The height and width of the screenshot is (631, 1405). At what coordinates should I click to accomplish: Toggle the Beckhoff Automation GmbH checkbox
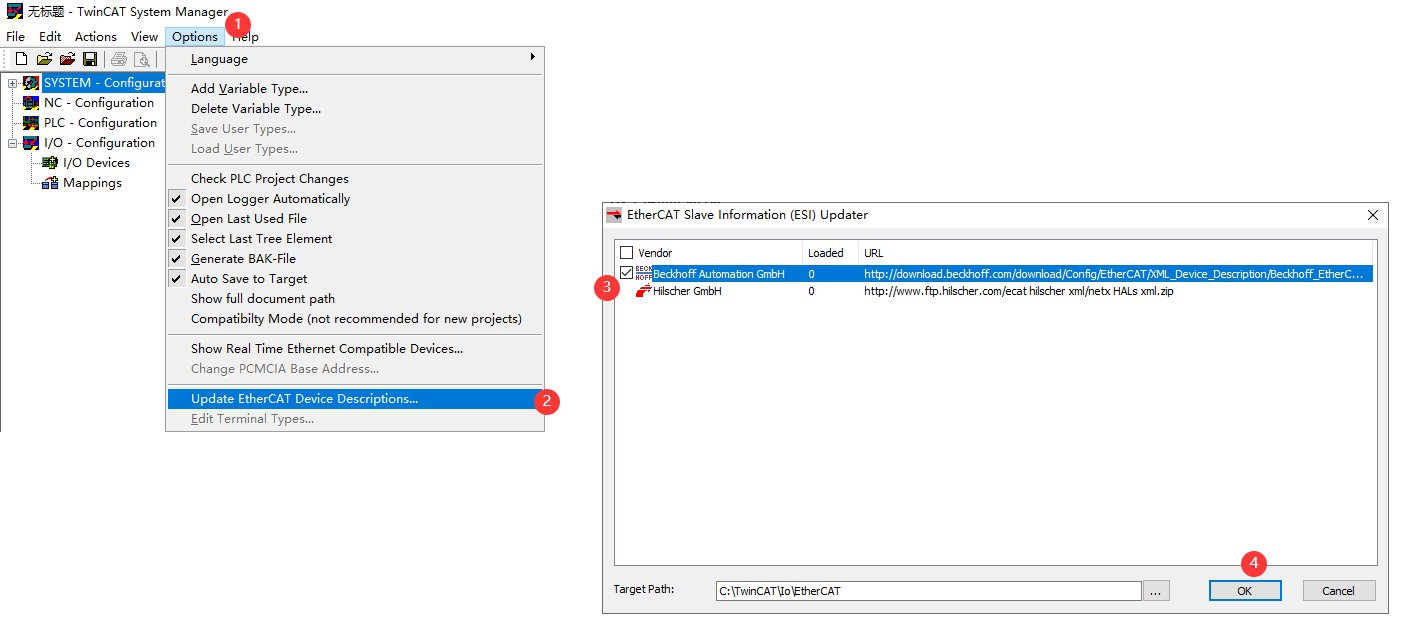[626, 273]
